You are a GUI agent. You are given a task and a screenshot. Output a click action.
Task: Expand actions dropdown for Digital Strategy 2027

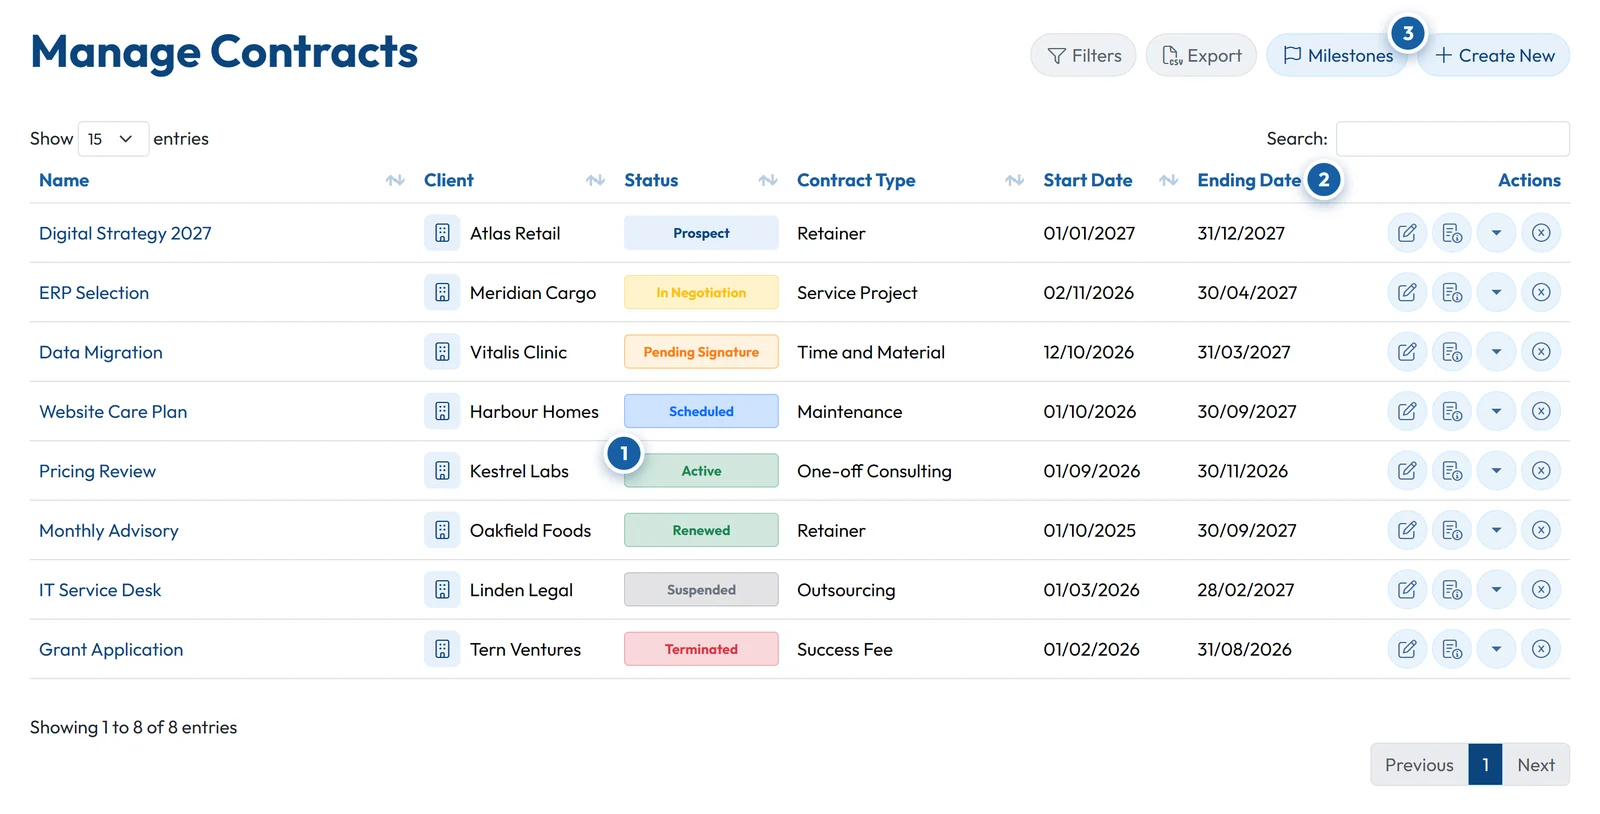click(x=1496, y=233)
